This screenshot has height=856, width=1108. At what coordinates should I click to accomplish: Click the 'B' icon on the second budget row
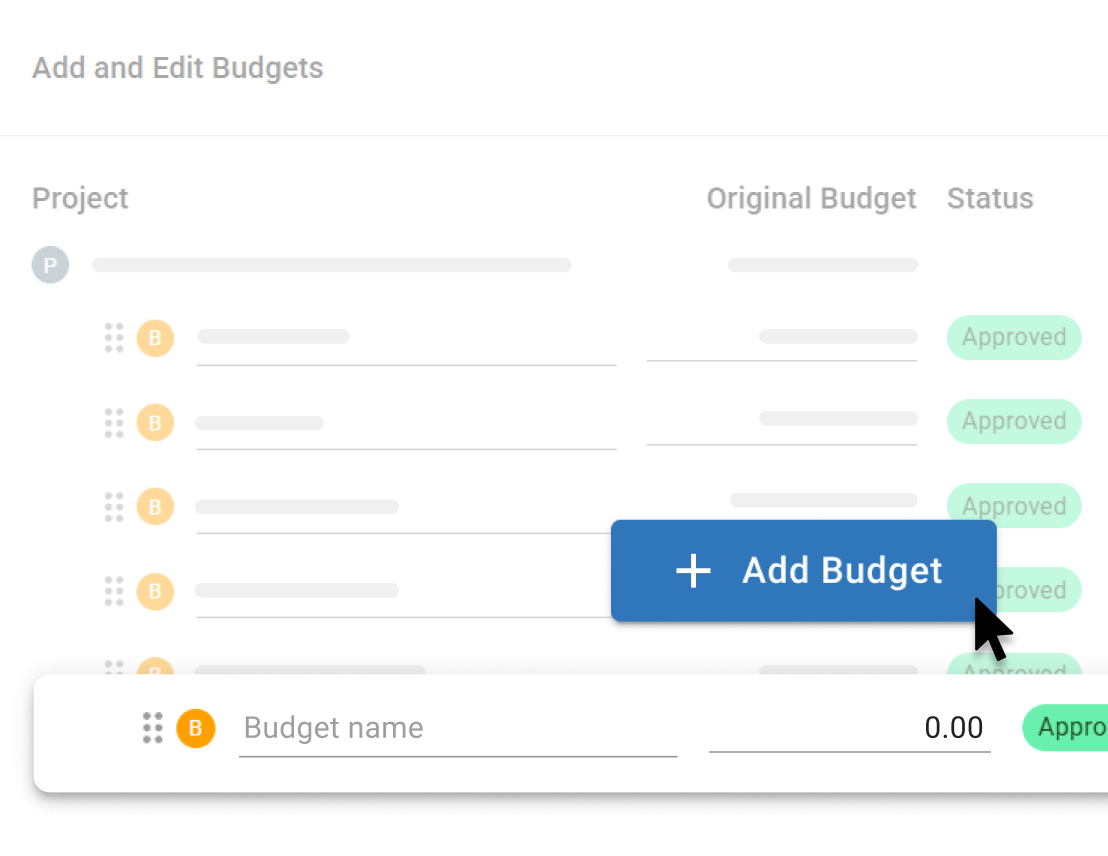pos(155,422)
